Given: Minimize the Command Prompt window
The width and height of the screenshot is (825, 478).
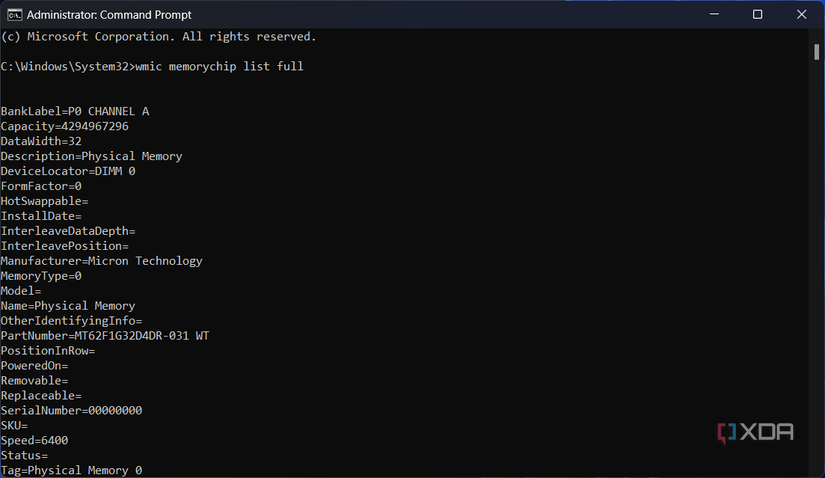Looking at the screenshot, I should pyautogui.click(x=714, y=14).
